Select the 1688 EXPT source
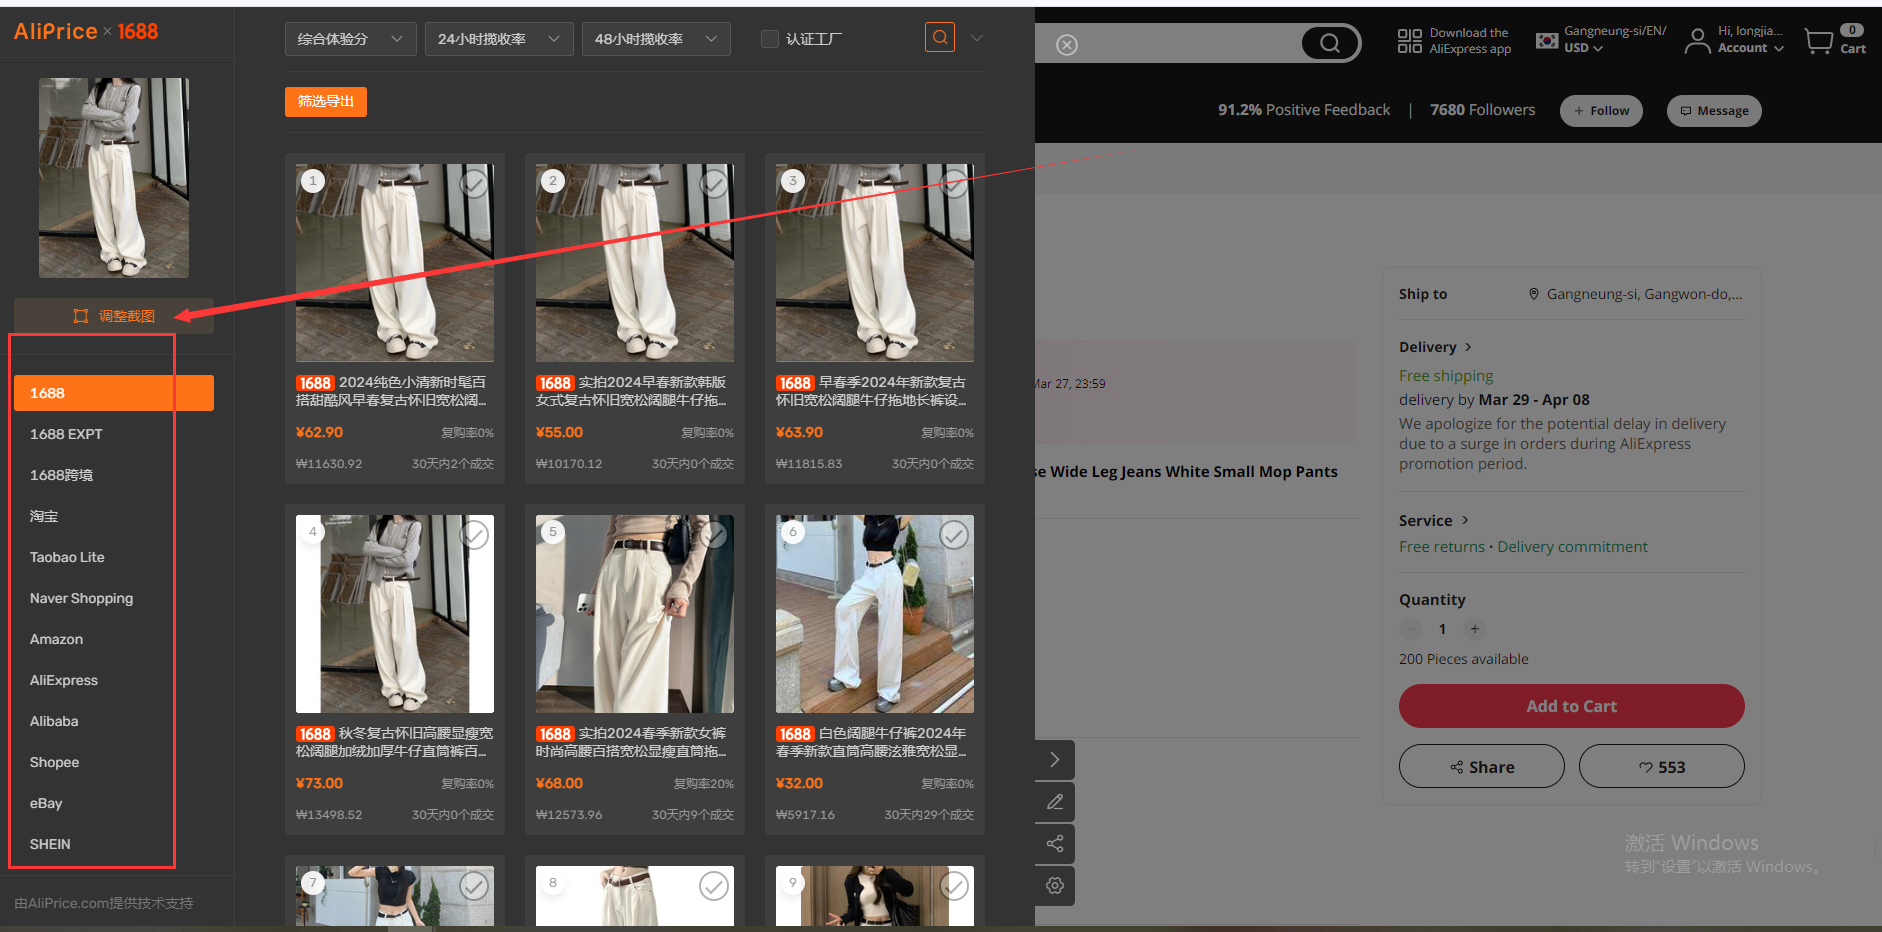 click(x=66, y=434)
